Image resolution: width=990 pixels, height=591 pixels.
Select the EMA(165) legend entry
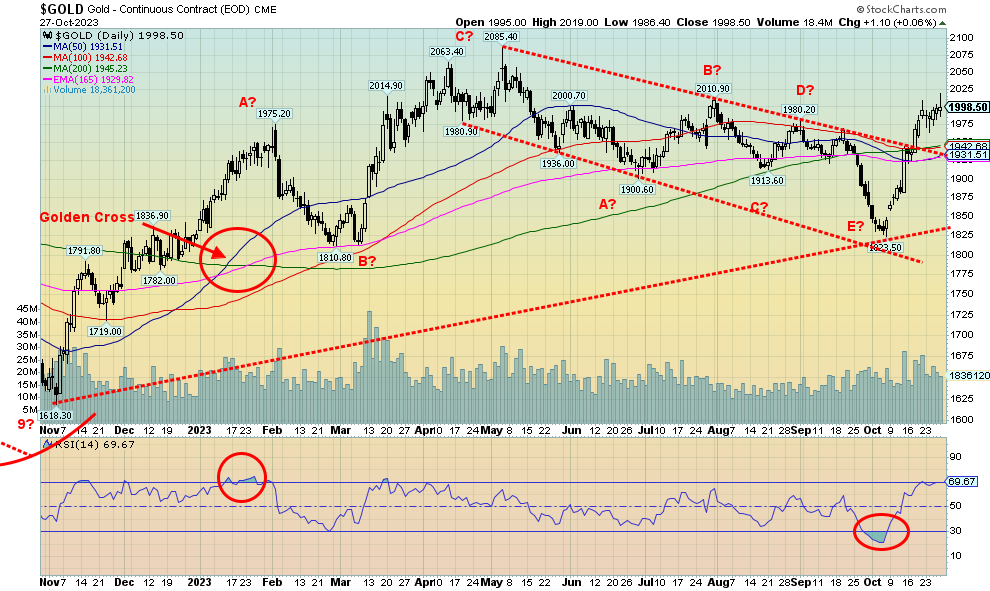pos(82,78)
